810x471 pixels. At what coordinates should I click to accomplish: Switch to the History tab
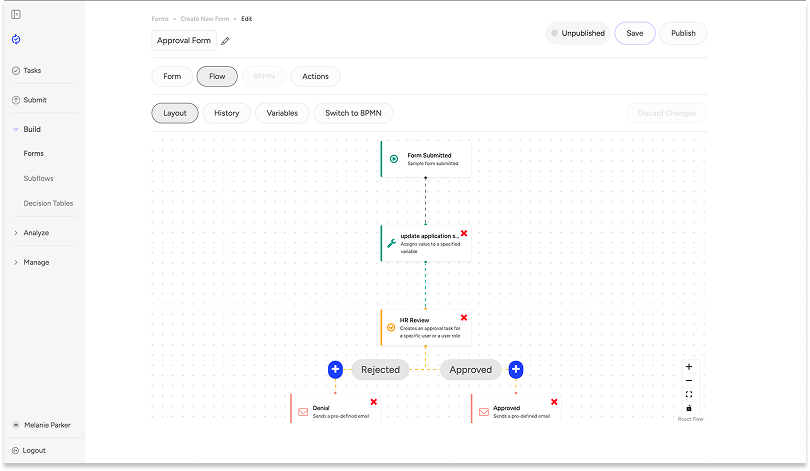tap(227, 113)
